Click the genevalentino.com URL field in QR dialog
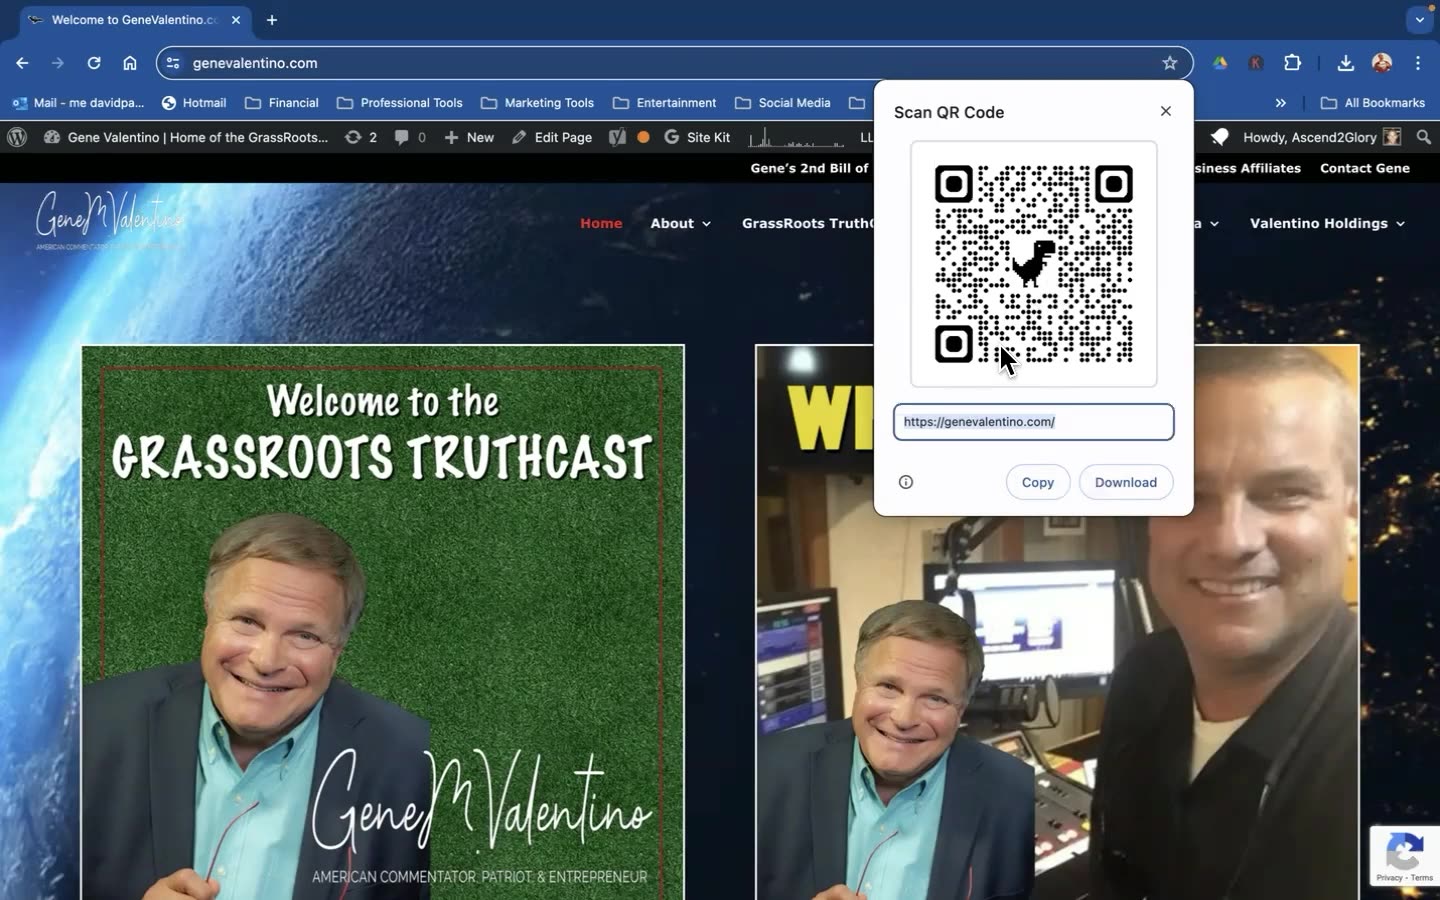 (x=1032, y=421)
